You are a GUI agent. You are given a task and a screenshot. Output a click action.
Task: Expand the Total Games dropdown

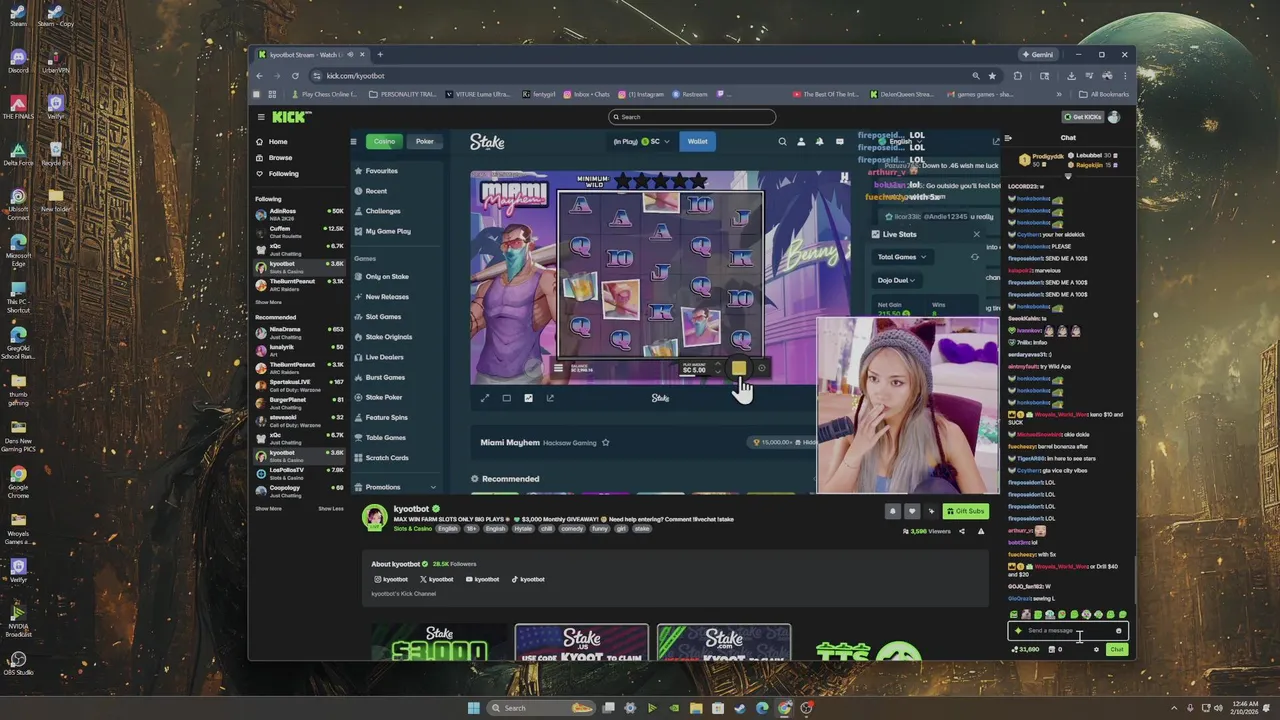pos(902,257)
